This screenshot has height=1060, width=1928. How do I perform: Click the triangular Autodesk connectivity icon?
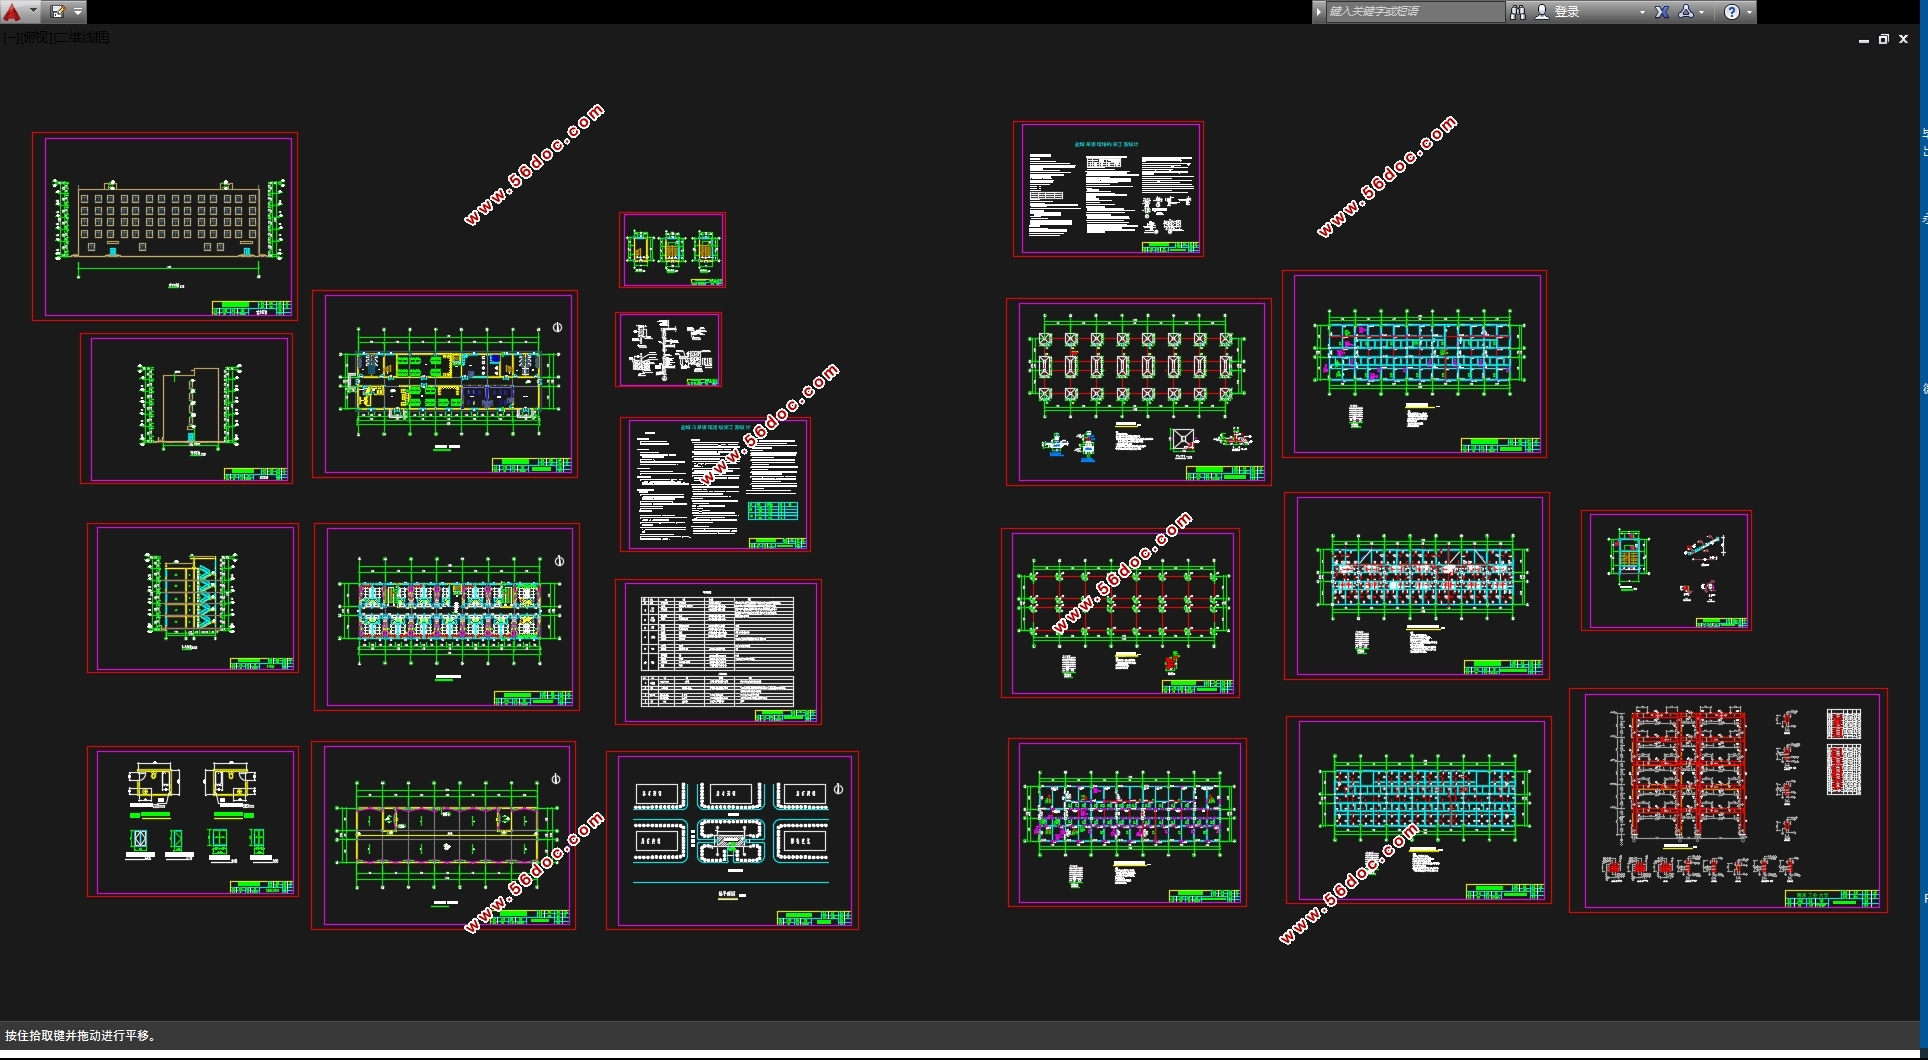click(1686, 12)
